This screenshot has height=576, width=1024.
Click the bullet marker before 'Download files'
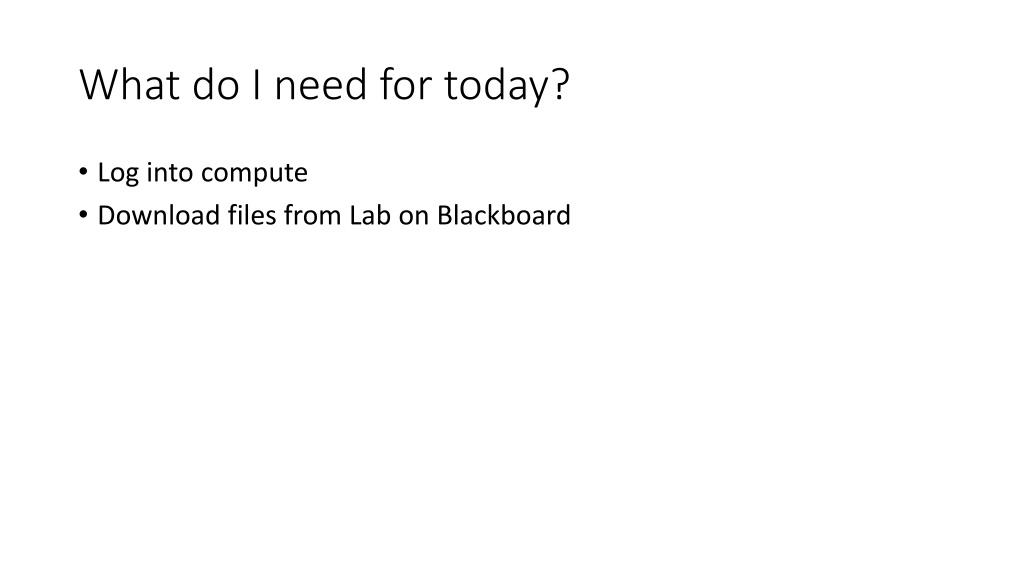(83, 215)
